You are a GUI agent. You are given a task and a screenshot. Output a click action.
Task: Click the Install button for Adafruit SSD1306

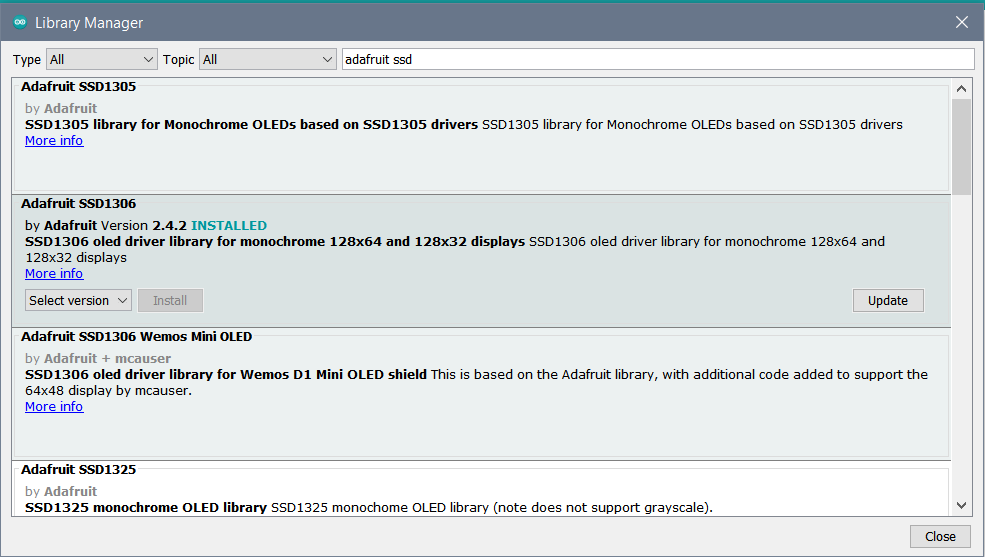pyautogui.click(x=170, y=300)
